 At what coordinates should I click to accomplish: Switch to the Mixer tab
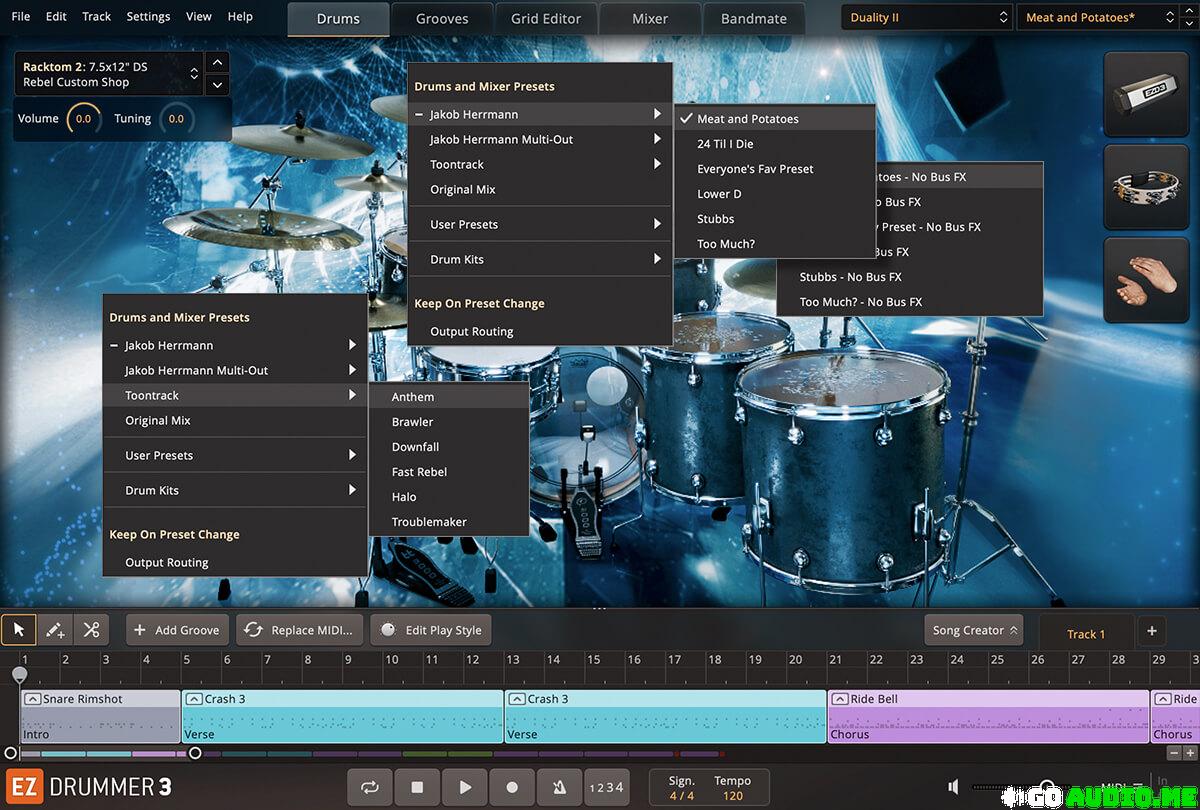pos(650,18)
